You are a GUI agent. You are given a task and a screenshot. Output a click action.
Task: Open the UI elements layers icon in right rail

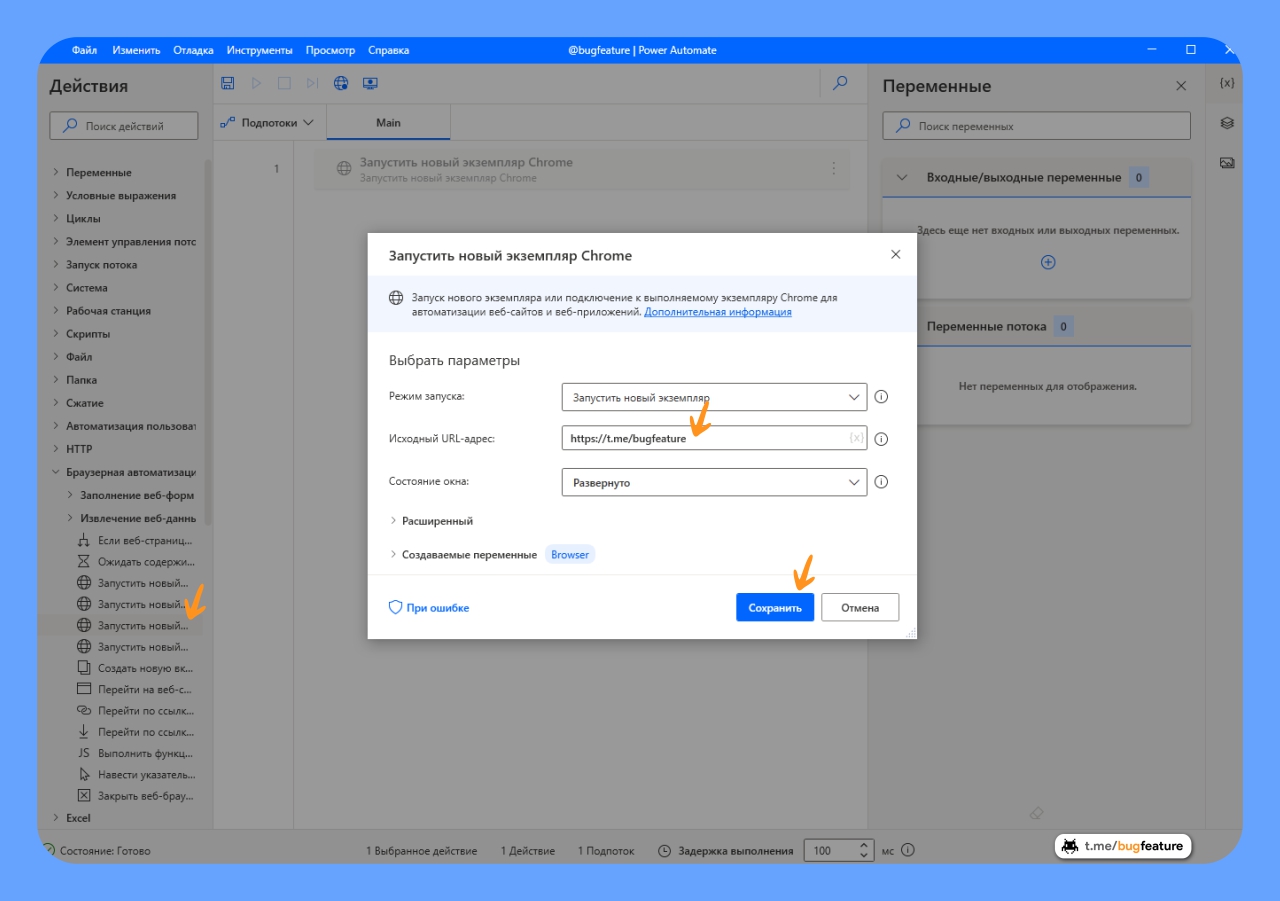1227,123
